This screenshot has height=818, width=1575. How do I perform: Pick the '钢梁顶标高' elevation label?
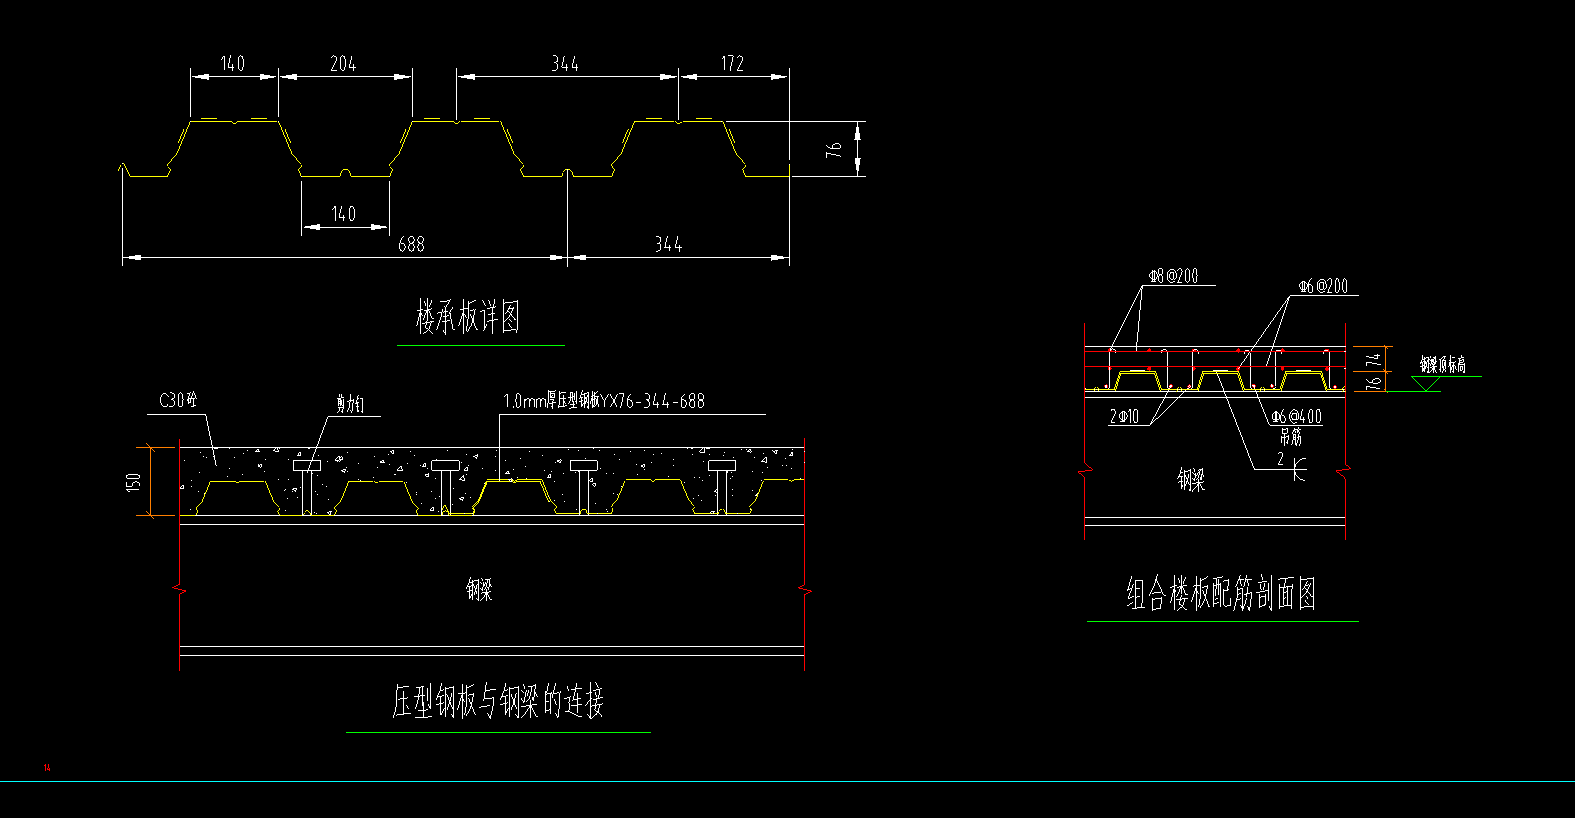[x=1443, y=365]
